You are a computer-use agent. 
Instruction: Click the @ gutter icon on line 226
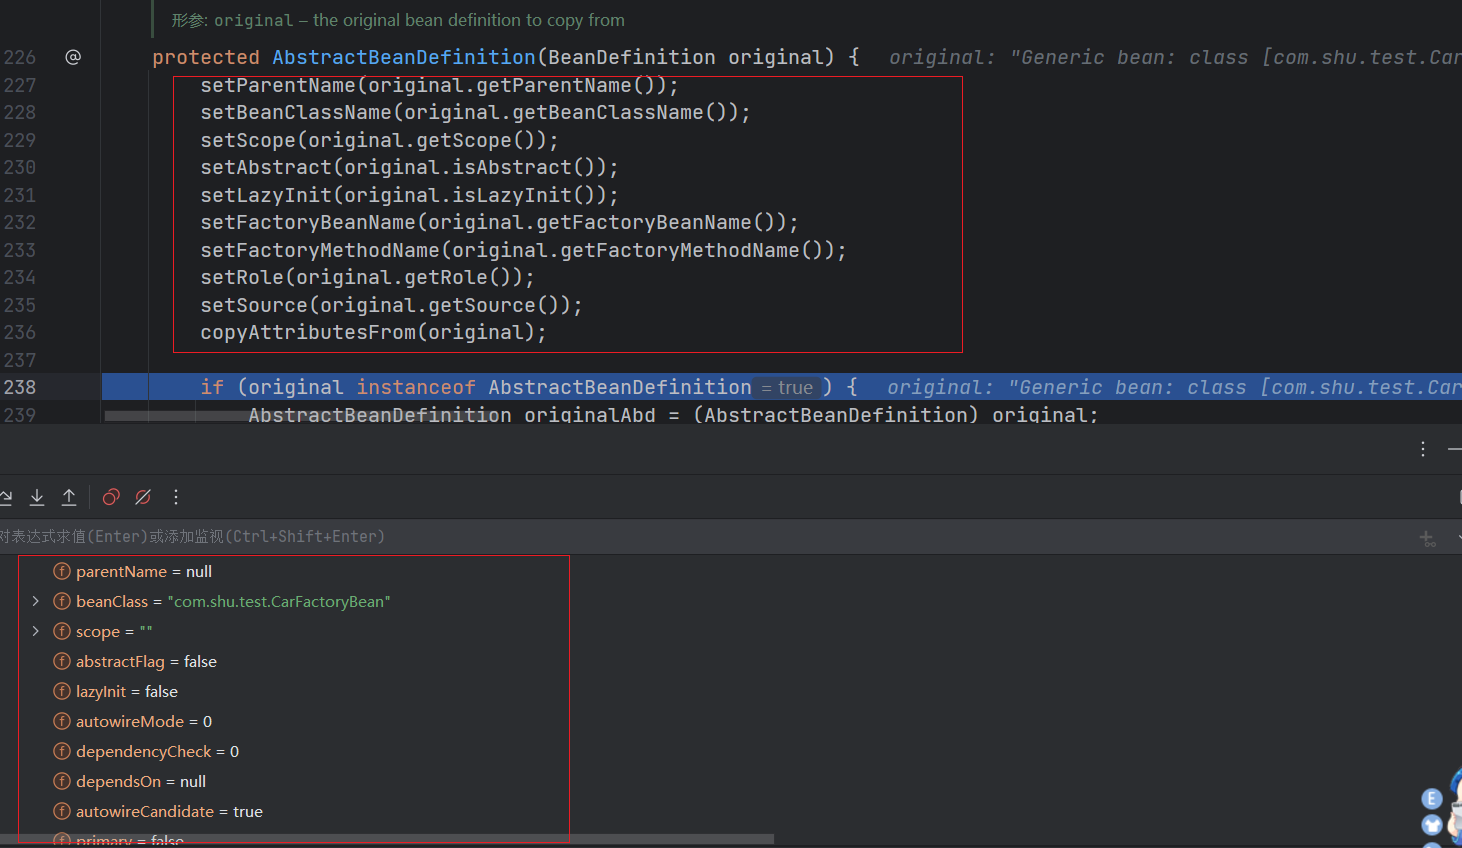73,57
